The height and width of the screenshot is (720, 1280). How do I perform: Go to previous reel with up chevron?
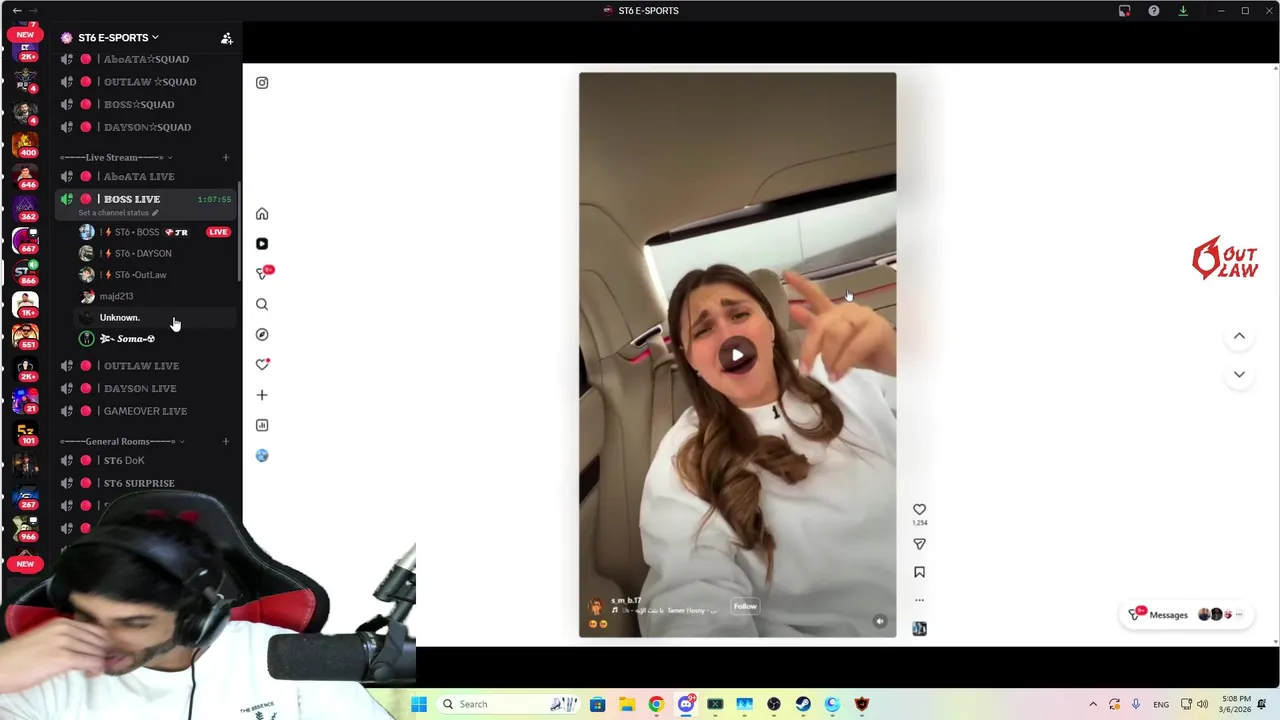(x=1239, y=336)
